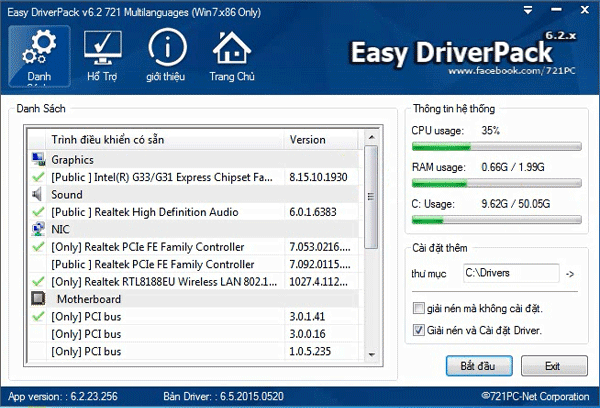Click the driver list scroll up arrow

coord(371,137)
